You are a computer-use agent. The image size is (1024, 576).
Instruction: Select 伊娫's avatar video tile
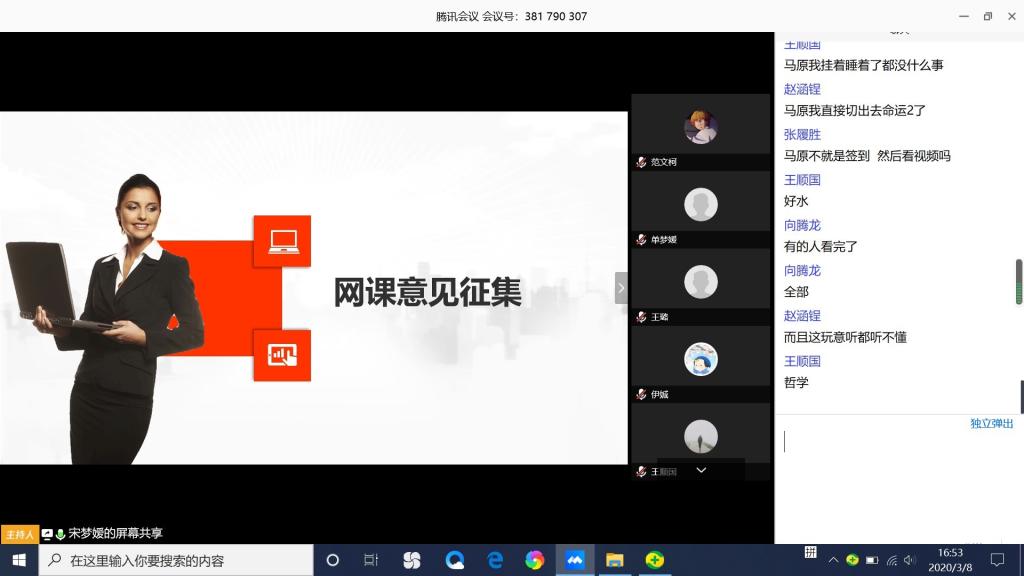pyautogui.click(x=700, y=358)
